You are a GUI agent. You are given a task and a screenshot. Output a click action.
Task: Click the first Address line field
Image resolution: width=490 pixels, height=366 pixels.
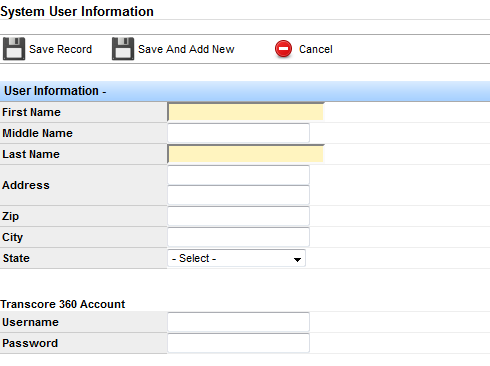coord(238,175)
